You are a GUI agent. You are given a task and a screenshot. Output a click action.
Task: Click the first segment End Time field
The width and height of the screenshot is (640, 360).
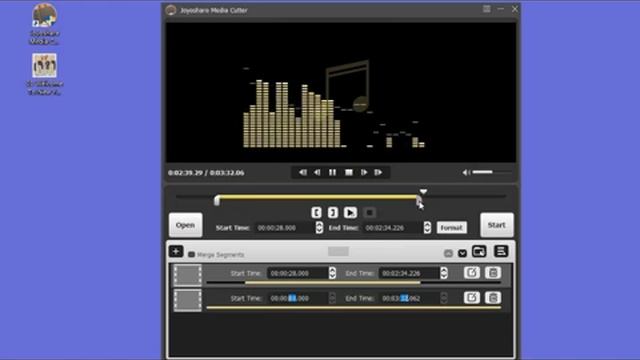(x=409, y=273)
